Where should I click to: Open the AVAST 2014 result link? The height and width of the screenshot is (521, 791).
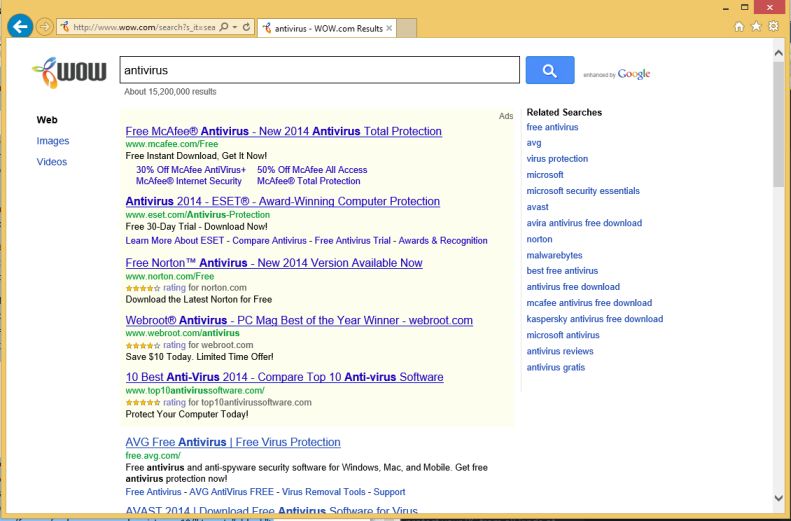coord(271,510)
